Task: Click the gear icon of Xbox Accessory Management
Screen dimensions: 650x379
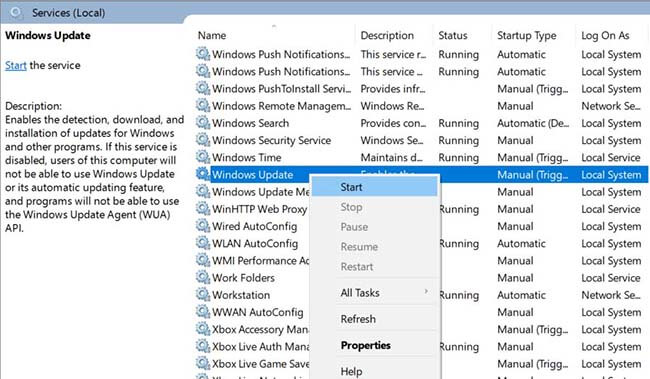Action: (203, 329)
